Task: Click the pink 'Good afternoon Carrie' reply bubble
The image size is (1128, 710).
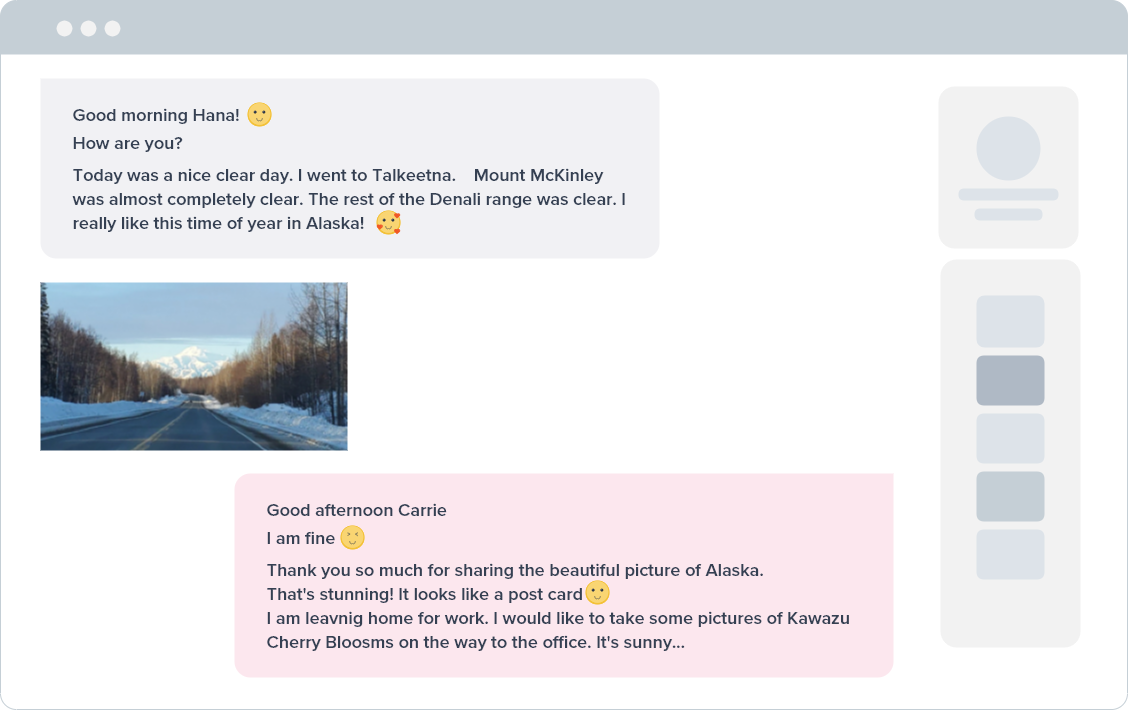Action: tap(564, 575)
